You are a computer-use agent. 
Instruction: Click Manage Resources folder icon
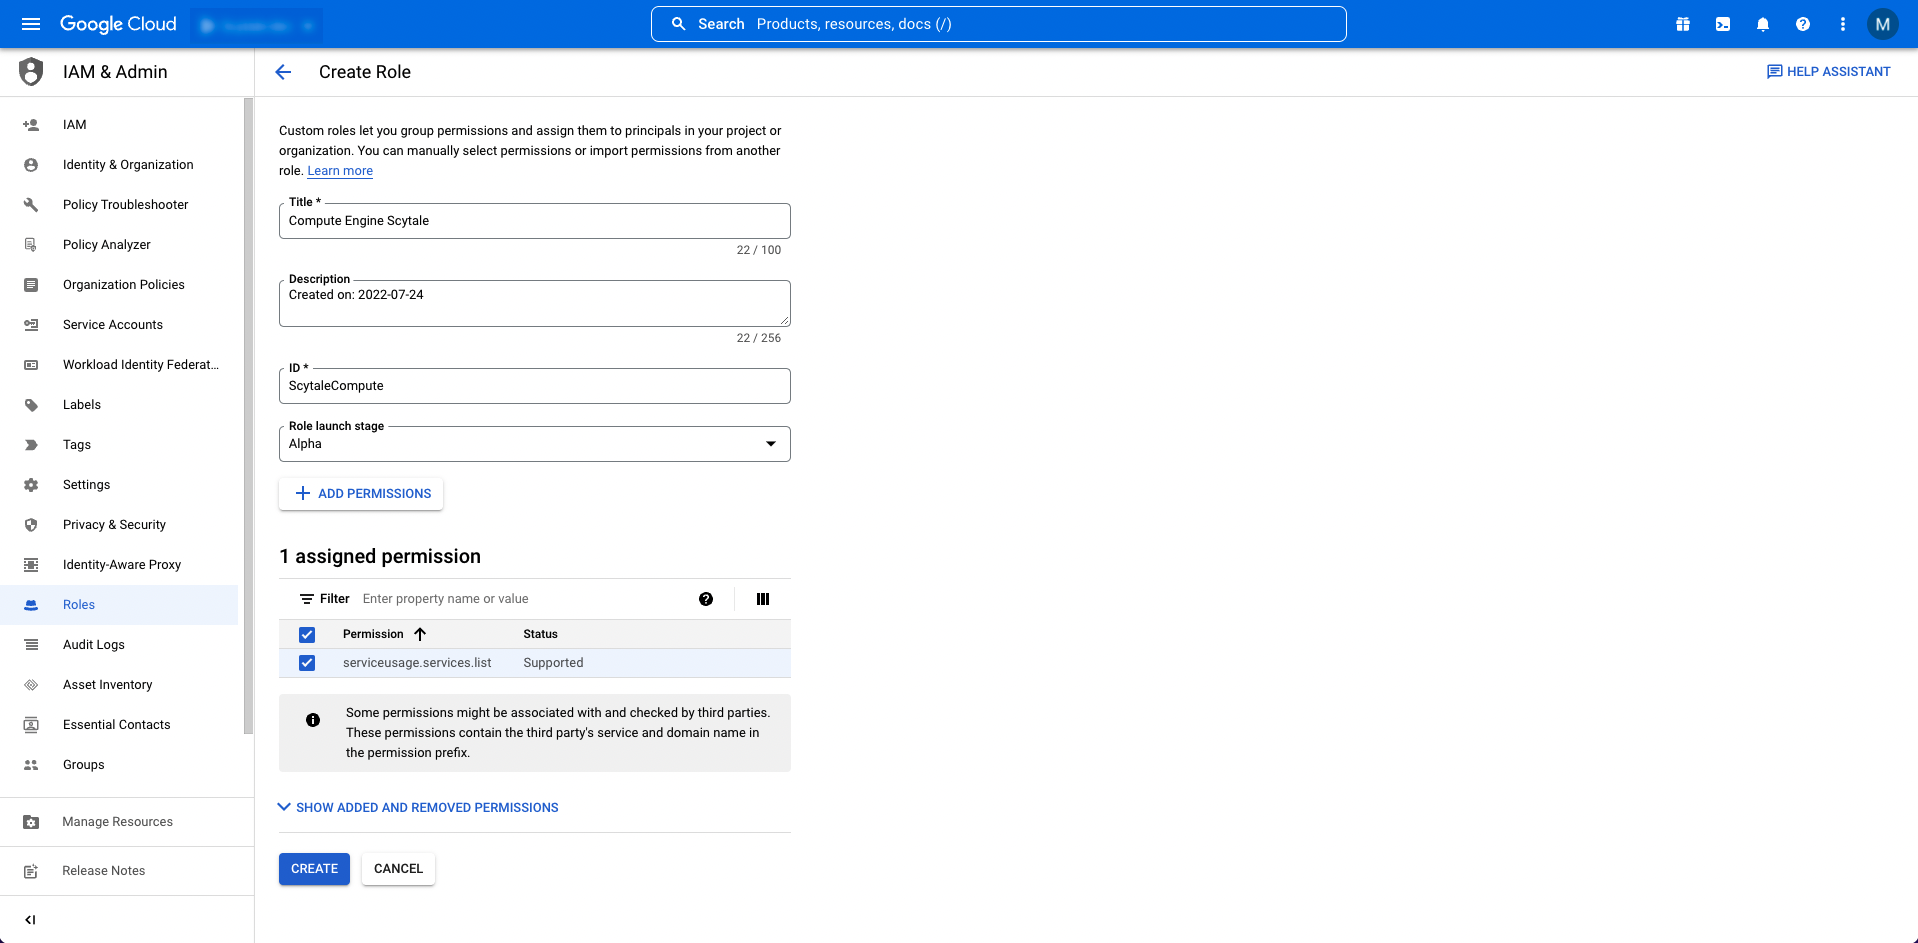point(31,822)
